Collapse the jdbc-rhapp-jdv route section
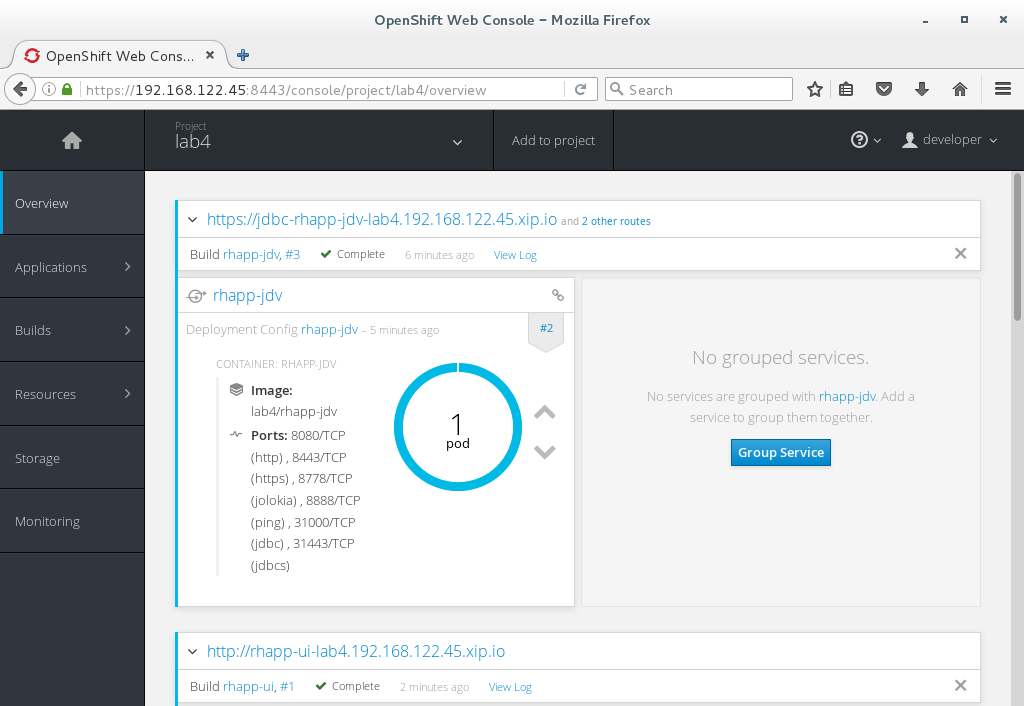Viewport: 1024px width, 706px height. pos(192,220)
